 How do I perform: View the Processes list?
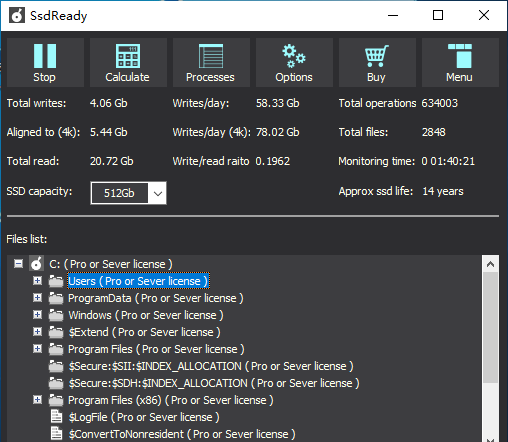tap(211, 62)
